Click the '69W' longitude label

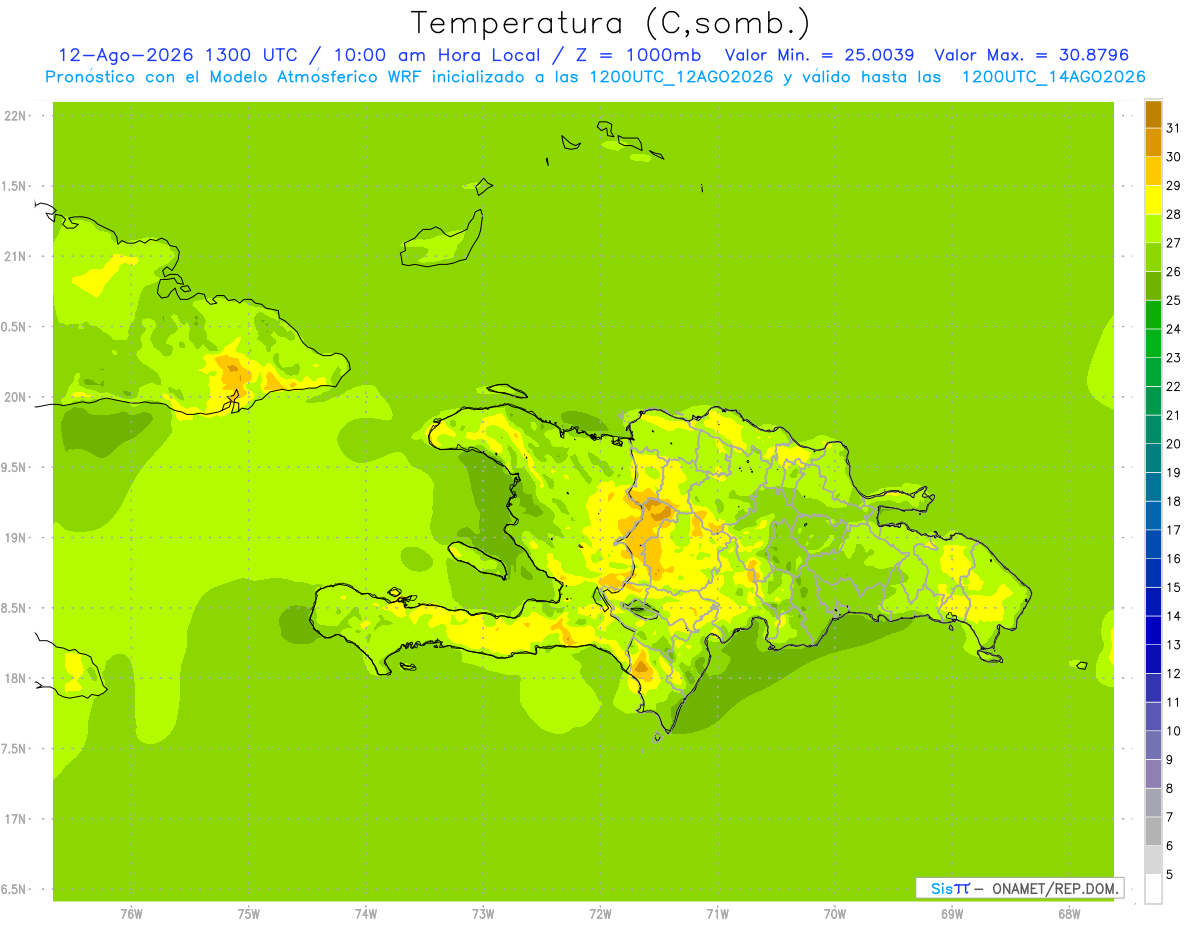(952, 914)
